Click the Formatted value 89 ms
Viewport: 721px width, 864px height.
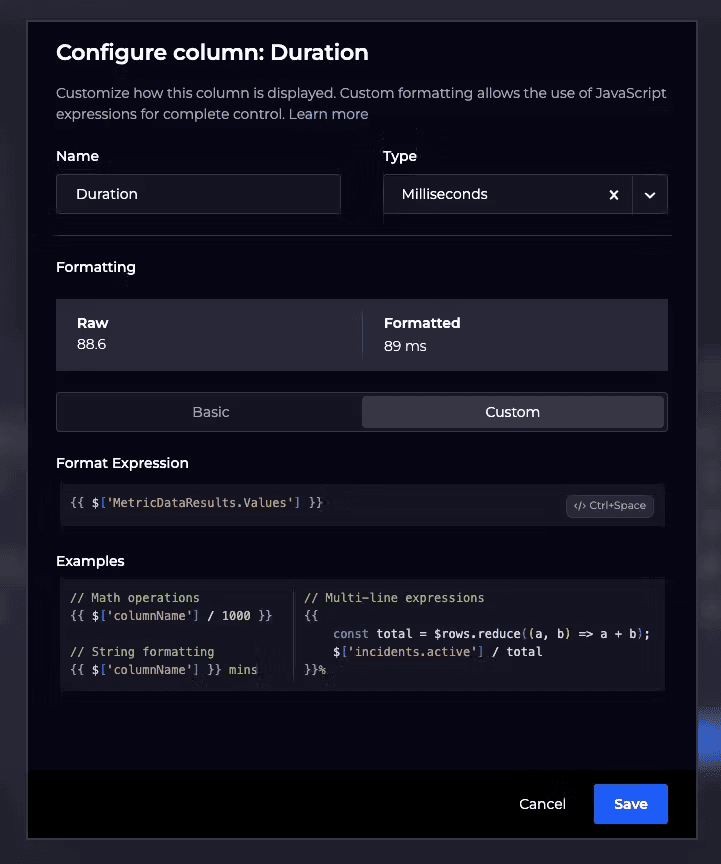[405, 346]
